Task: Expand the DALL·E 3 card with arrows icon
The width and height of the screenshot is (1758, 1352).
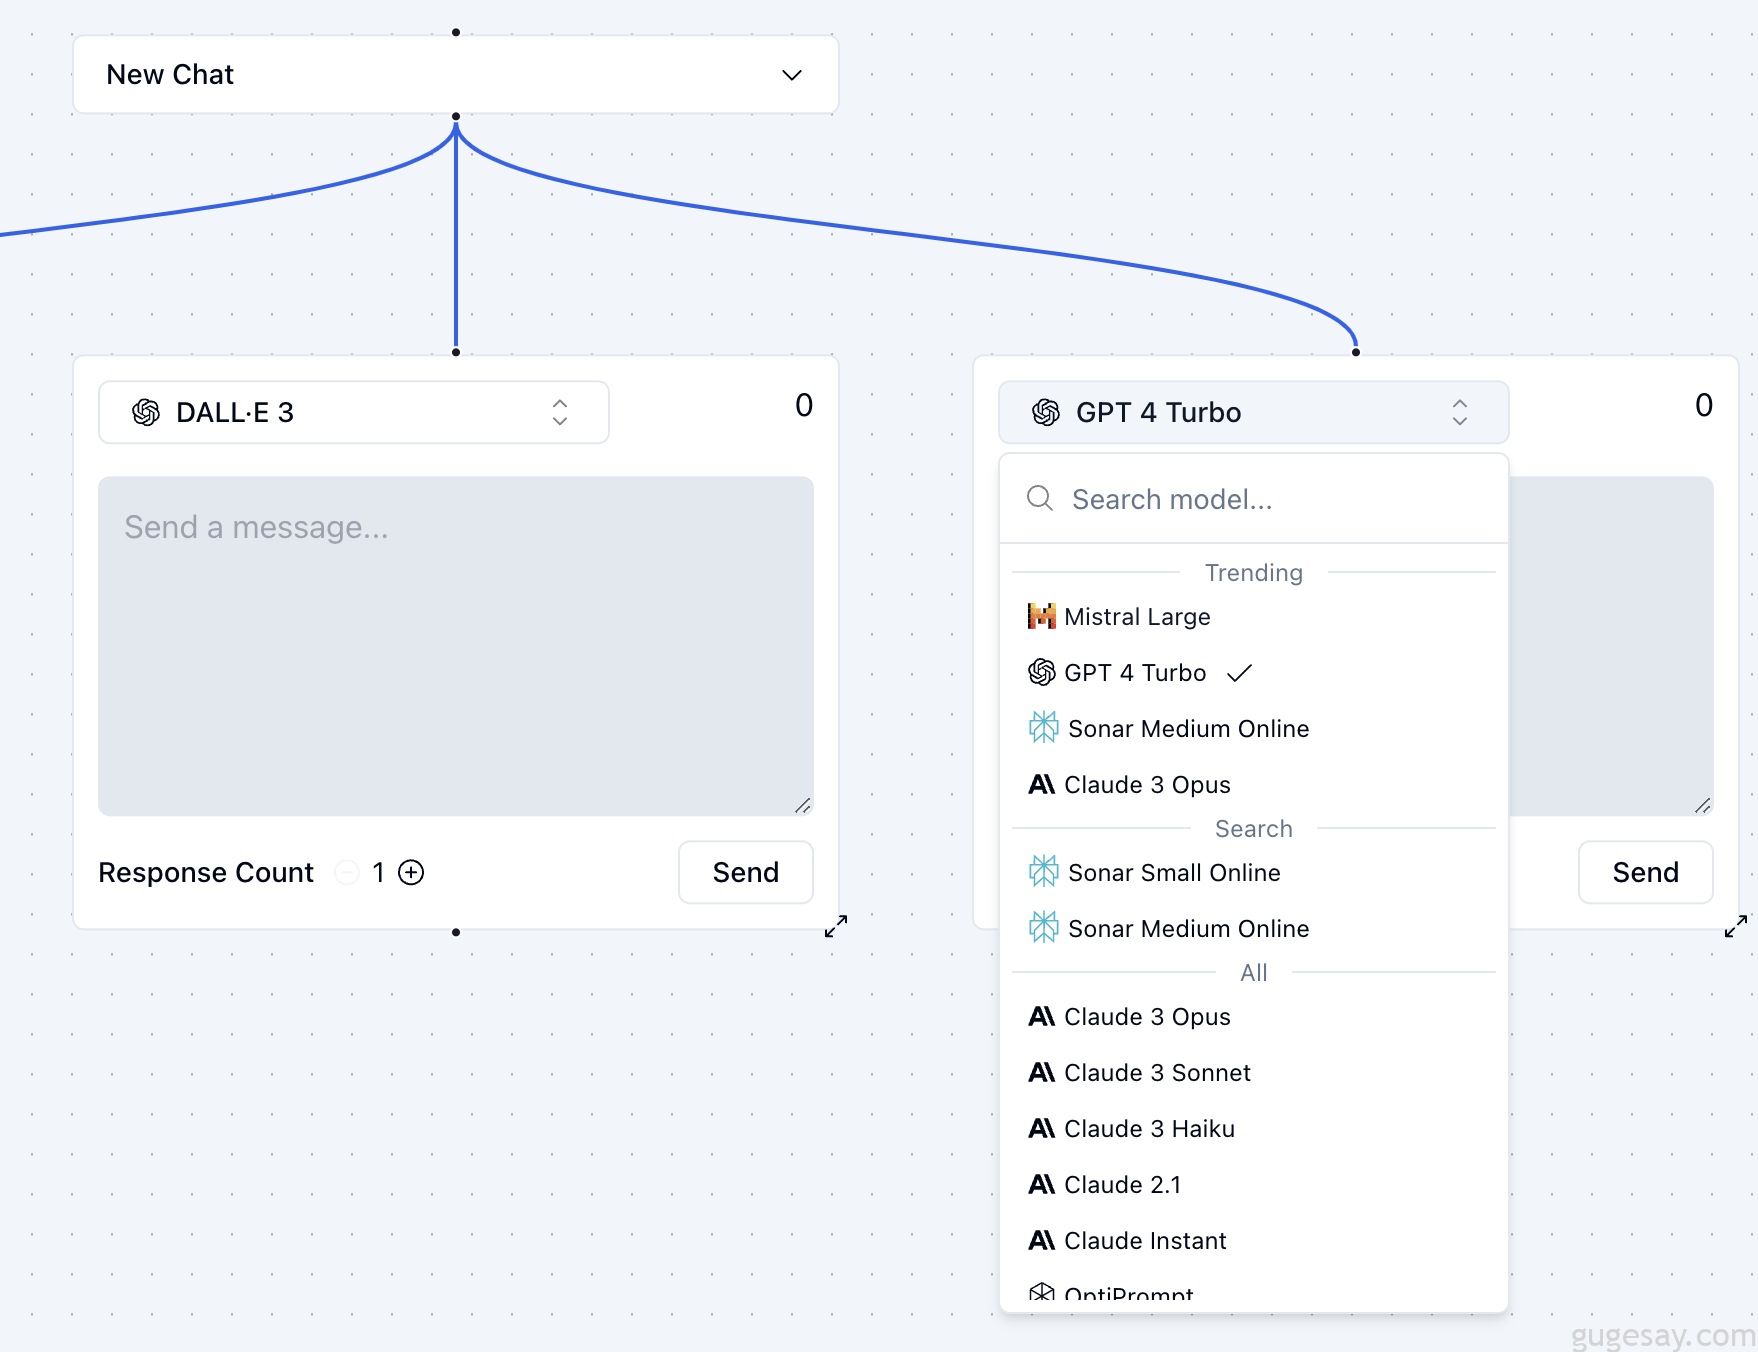Action: pos(836,927)
